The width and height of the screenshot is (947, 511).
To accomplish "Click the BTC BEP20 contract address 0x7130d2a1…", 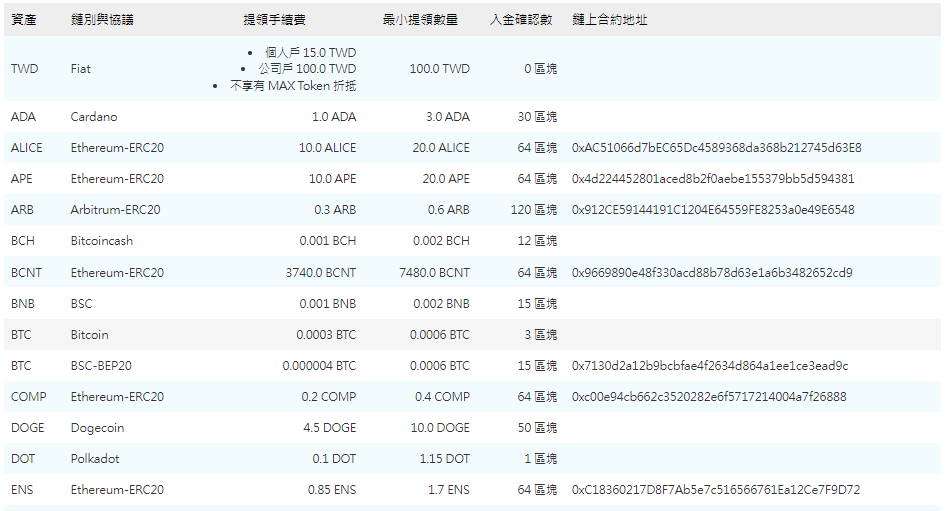I will click(x=710, y=366).
